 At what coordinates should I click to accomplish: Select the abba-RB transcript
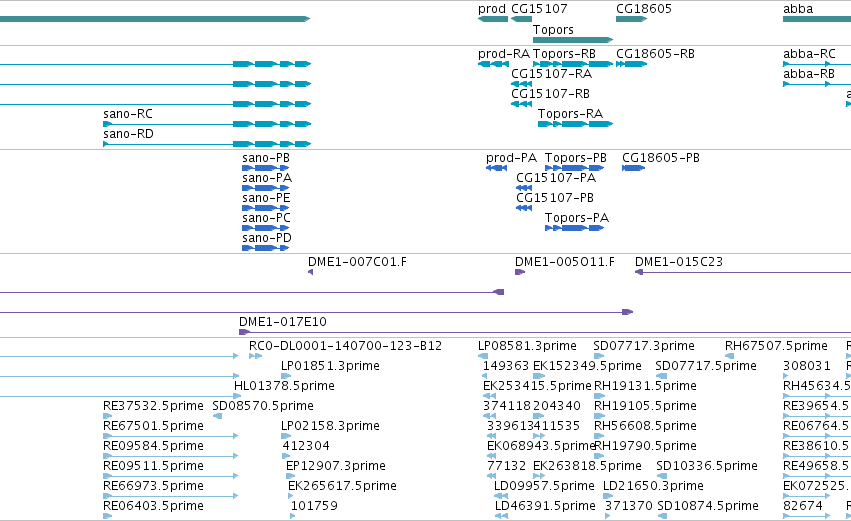[817, 84]
